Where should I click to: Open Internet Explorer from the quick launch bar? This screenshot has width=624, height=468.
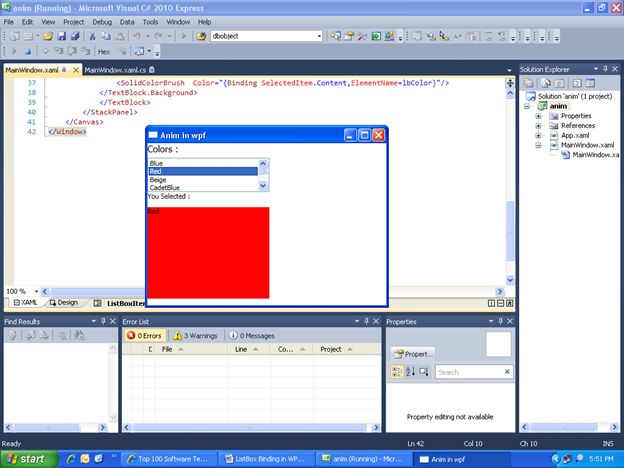pyautogui.click(x=70, y=458)
